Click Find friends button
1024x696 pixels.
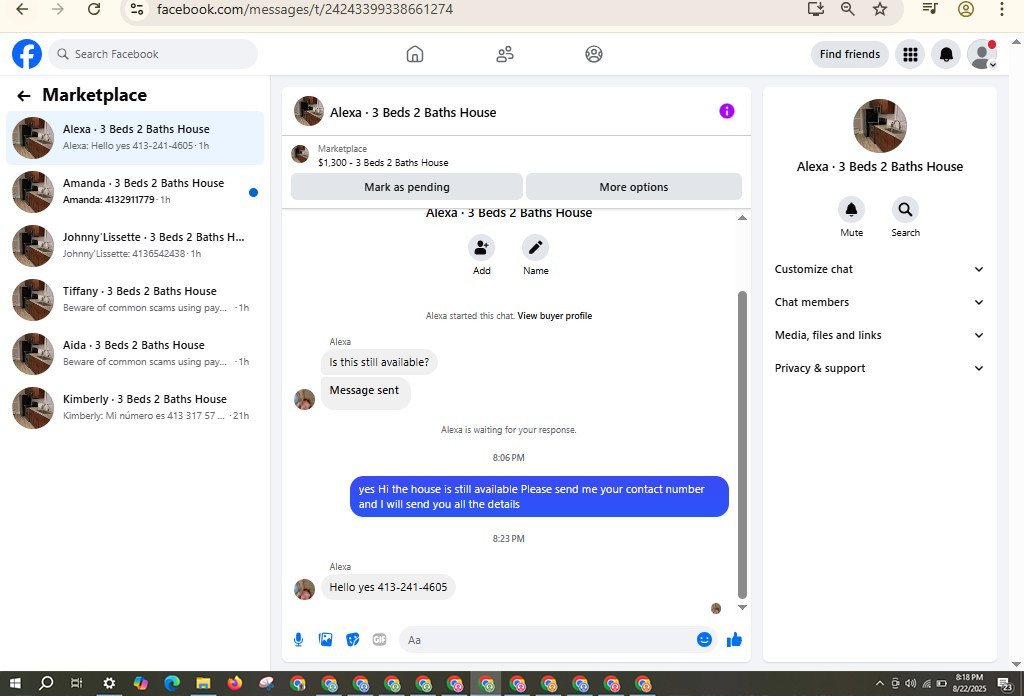click(x=850, y=54)
